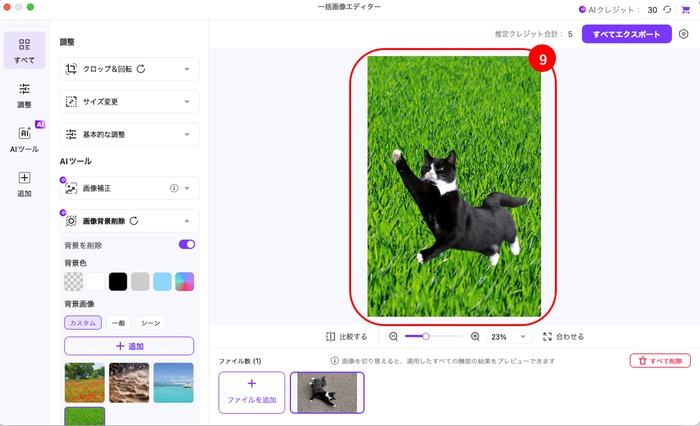Click the + 追加 background image button

point(129,346)
